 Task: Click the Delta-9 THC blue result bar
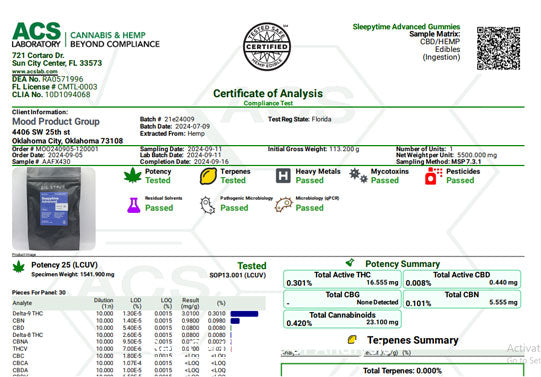click(244, 314)
